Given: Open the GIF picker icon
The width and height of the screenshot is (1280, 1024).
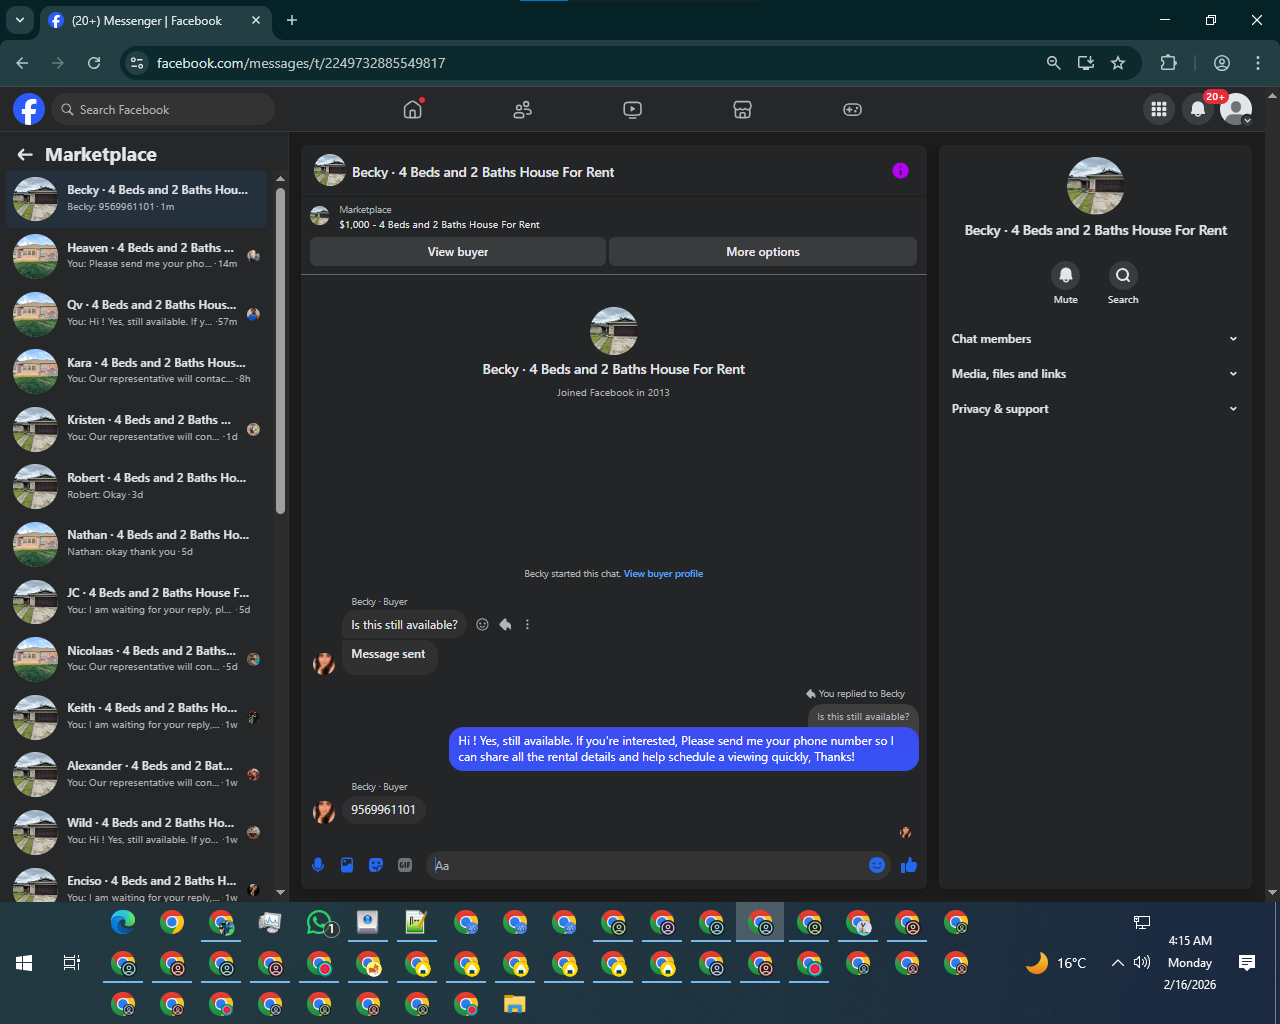Looking at the screenshot, I should [405, 865].
